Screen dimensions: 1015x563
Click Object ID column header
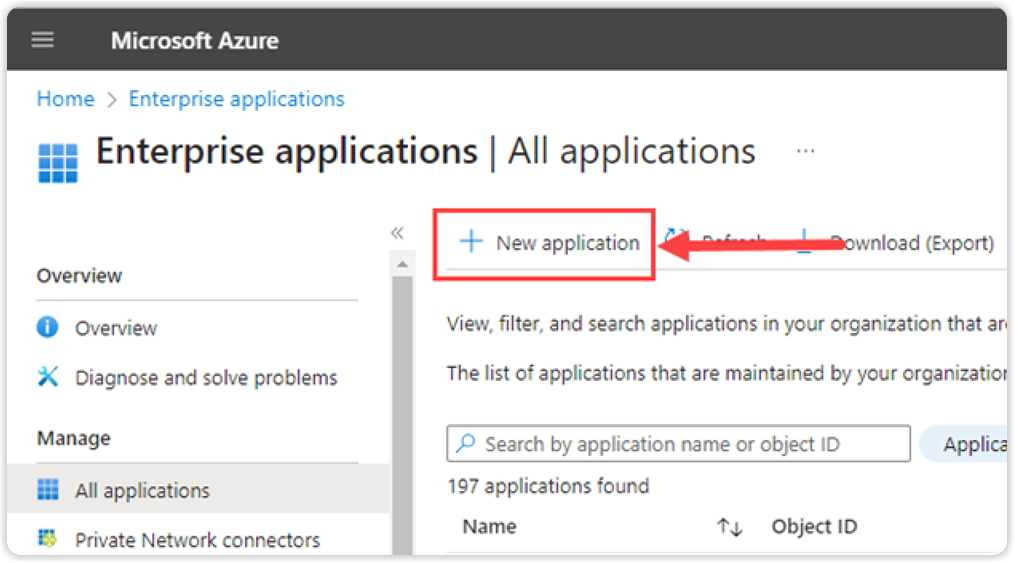[x=814, y=527]
